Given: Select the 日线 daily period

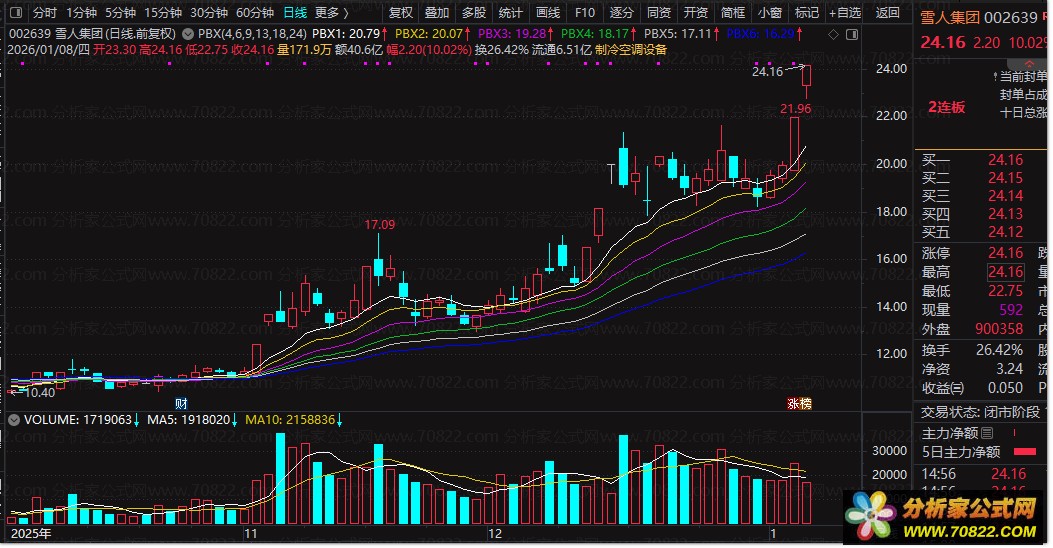Looking at the screenshot, I should click(295, 12).
